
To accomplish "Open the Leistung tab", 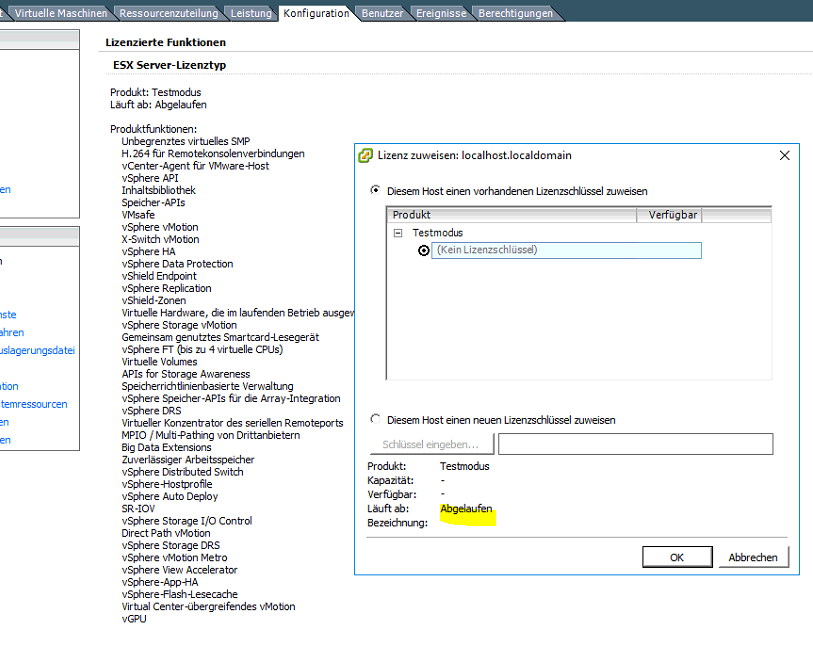I will pyautogui.click(x=251, y=13).
